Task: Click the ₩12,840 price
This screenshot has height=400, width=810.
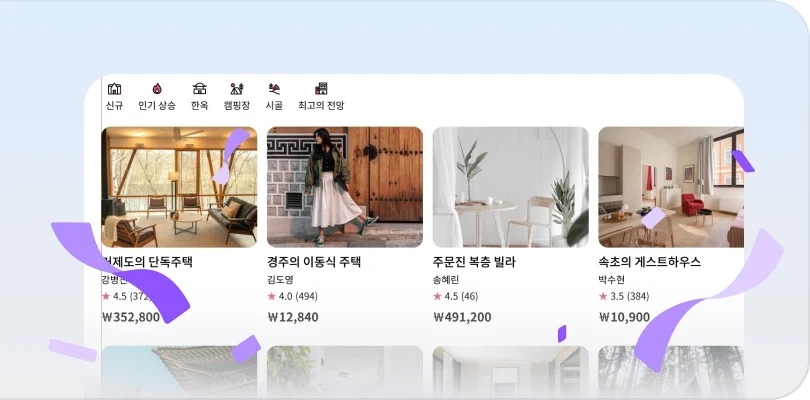Action: click(x=293, y=317)
